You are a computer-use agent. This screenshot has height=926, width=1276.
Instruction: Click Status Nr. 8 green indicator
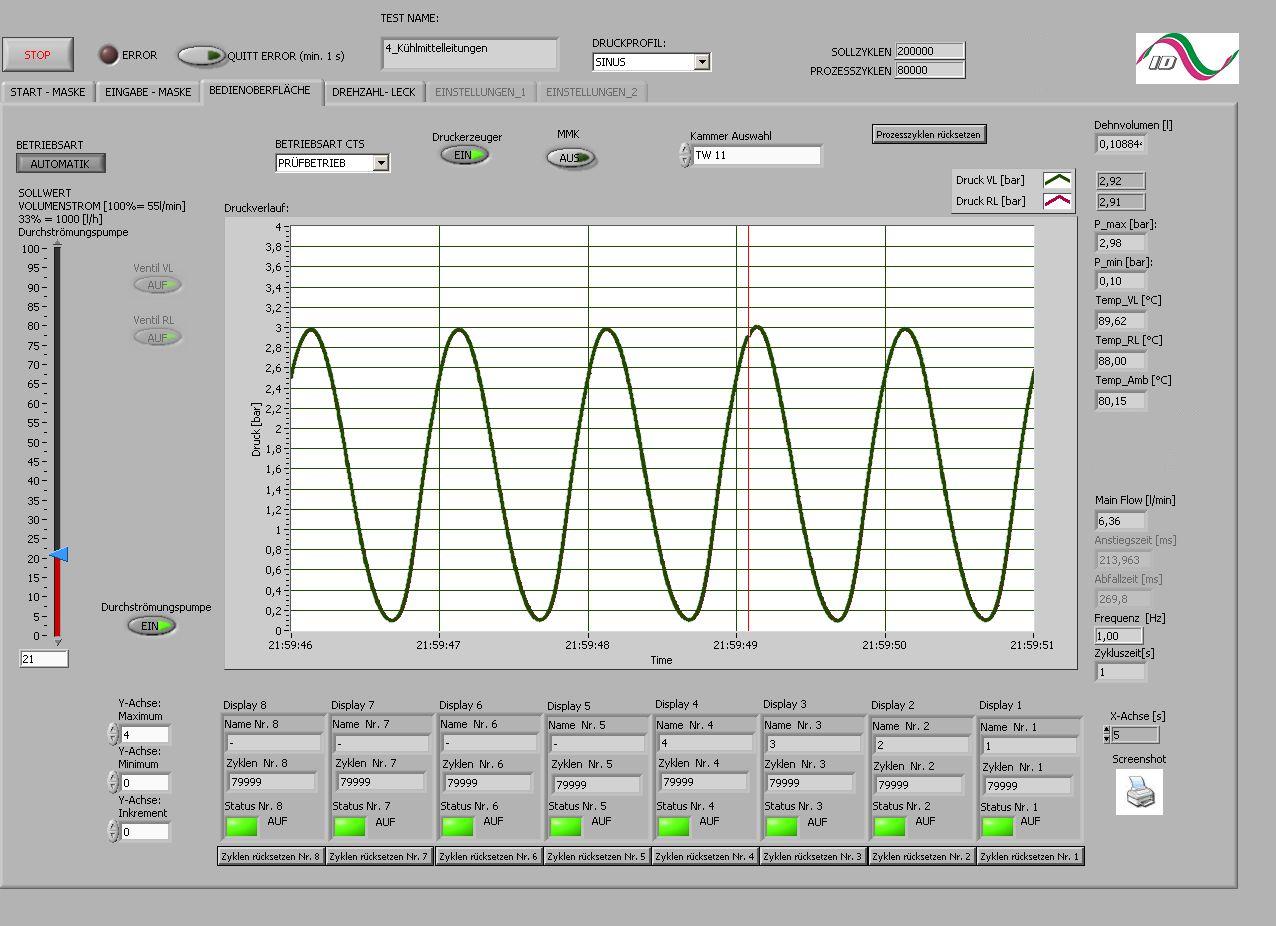[x=241, y=827]
